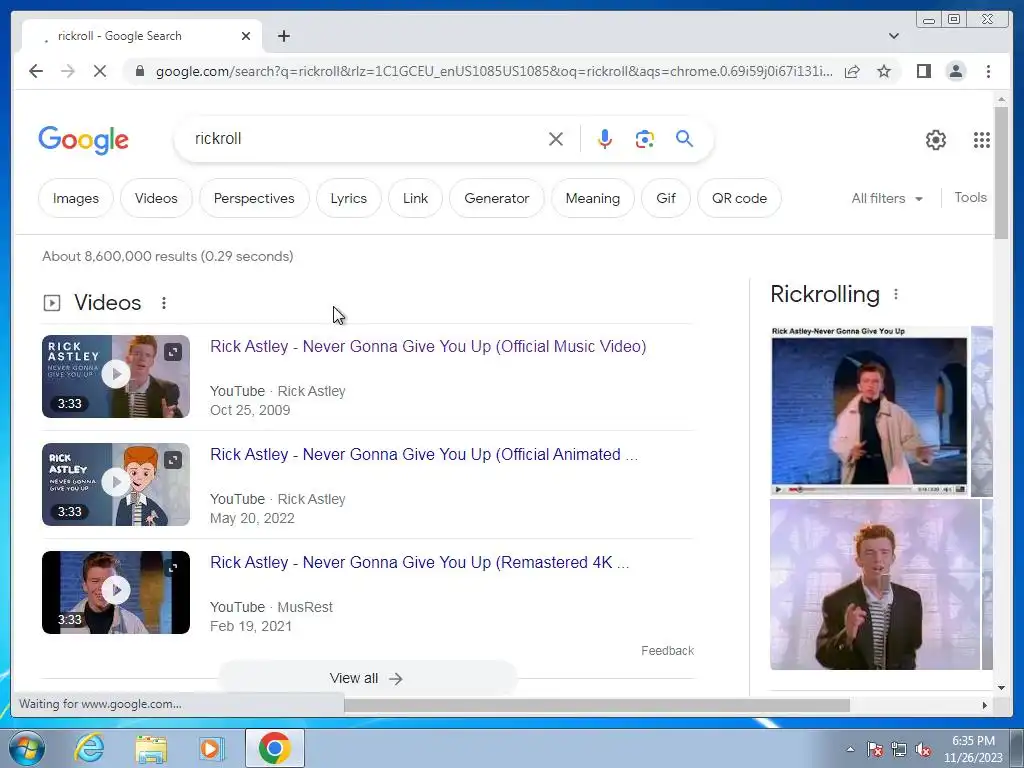Screen dimensions: 1024x768
Task: Click the magnifier search button
Action: (684, 138)
